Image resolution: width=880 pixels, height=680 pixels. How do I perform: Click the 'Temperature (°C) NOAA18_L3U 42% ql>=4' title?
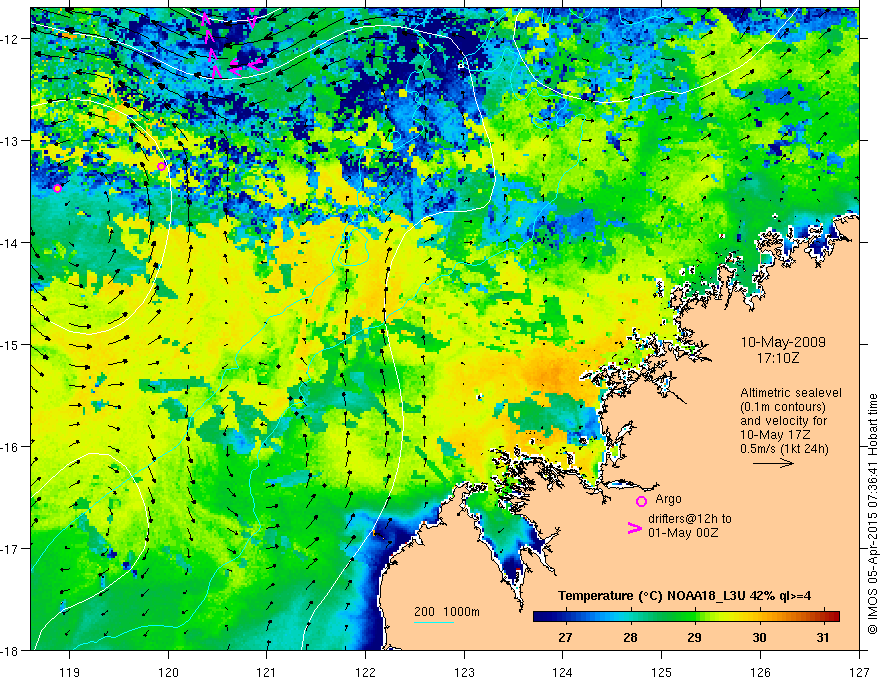[x=685, y=596]
